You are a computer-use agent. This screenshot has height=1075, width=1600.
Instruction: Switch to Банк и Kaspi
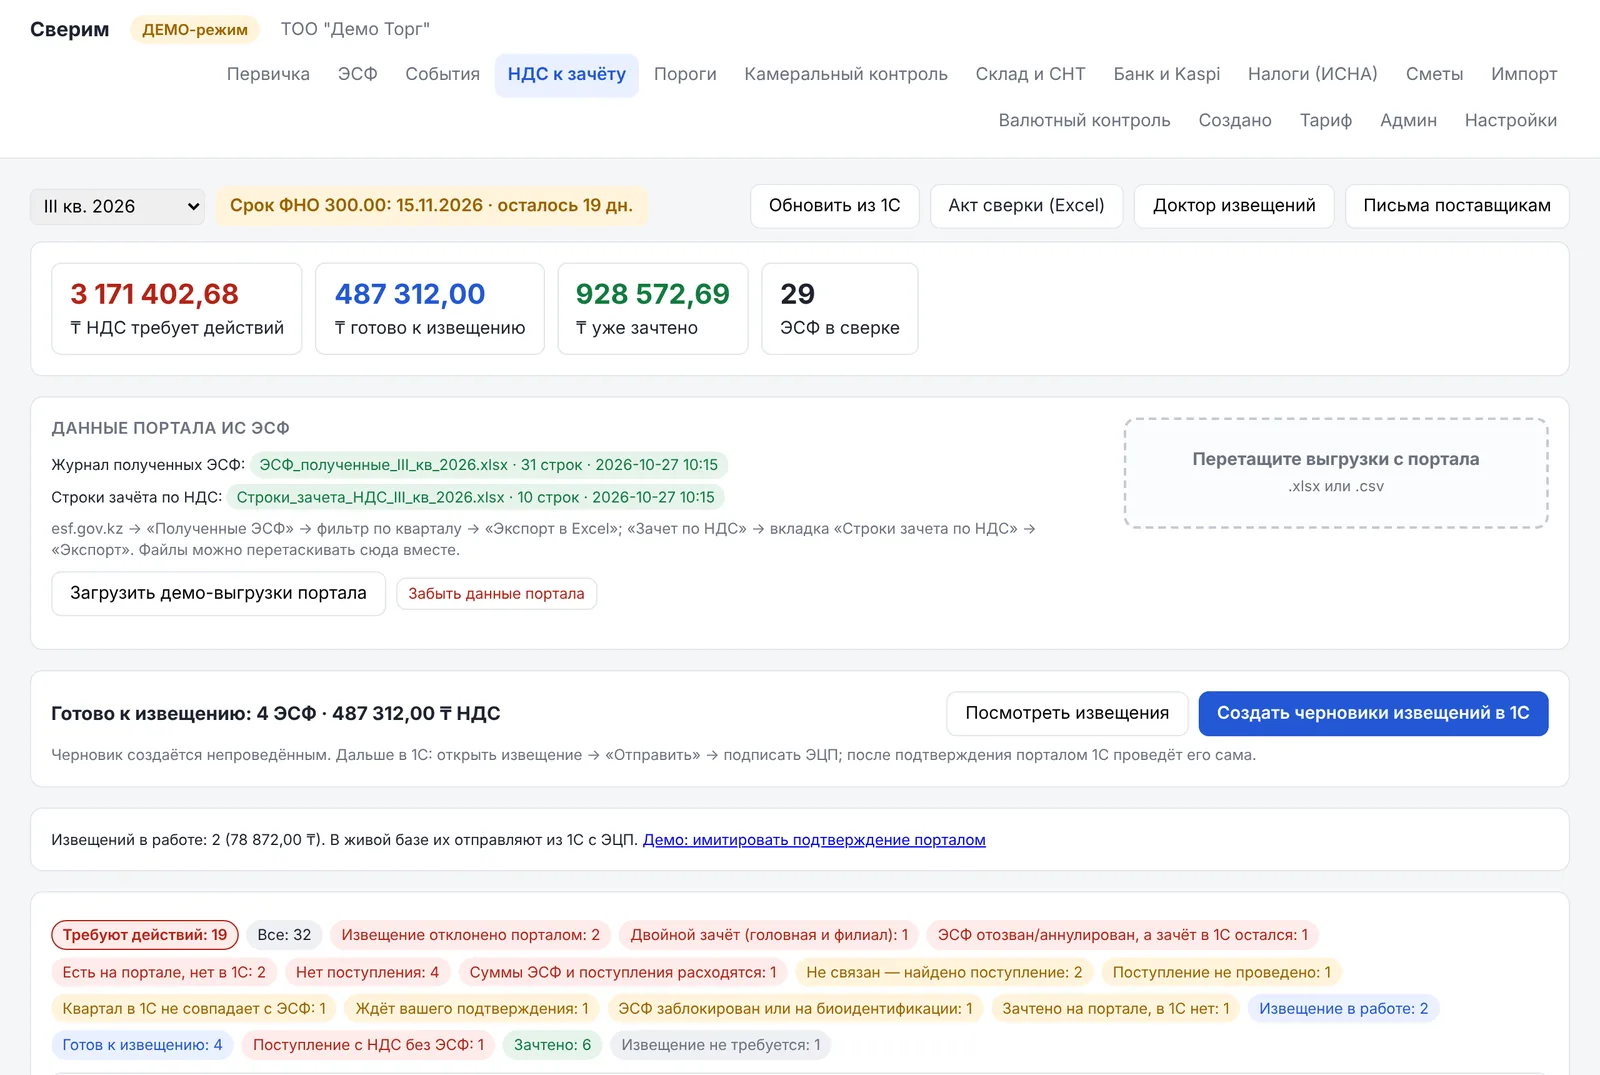[x=1166, y=74]
